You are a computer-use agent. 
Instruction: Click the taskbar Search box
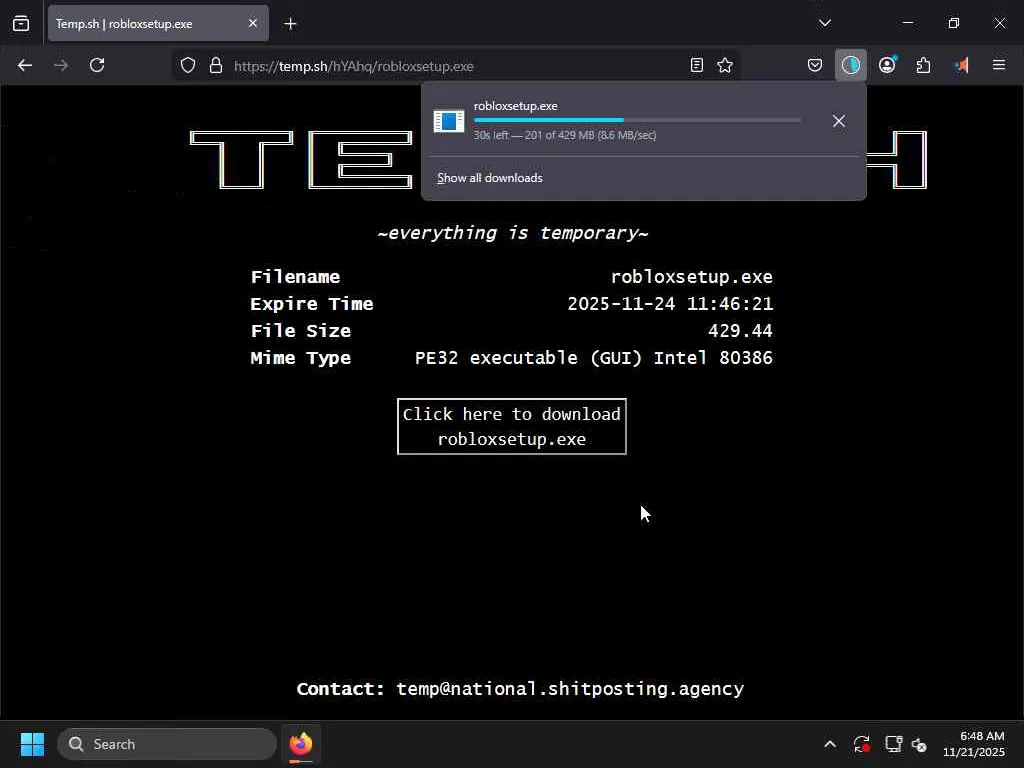167,744
